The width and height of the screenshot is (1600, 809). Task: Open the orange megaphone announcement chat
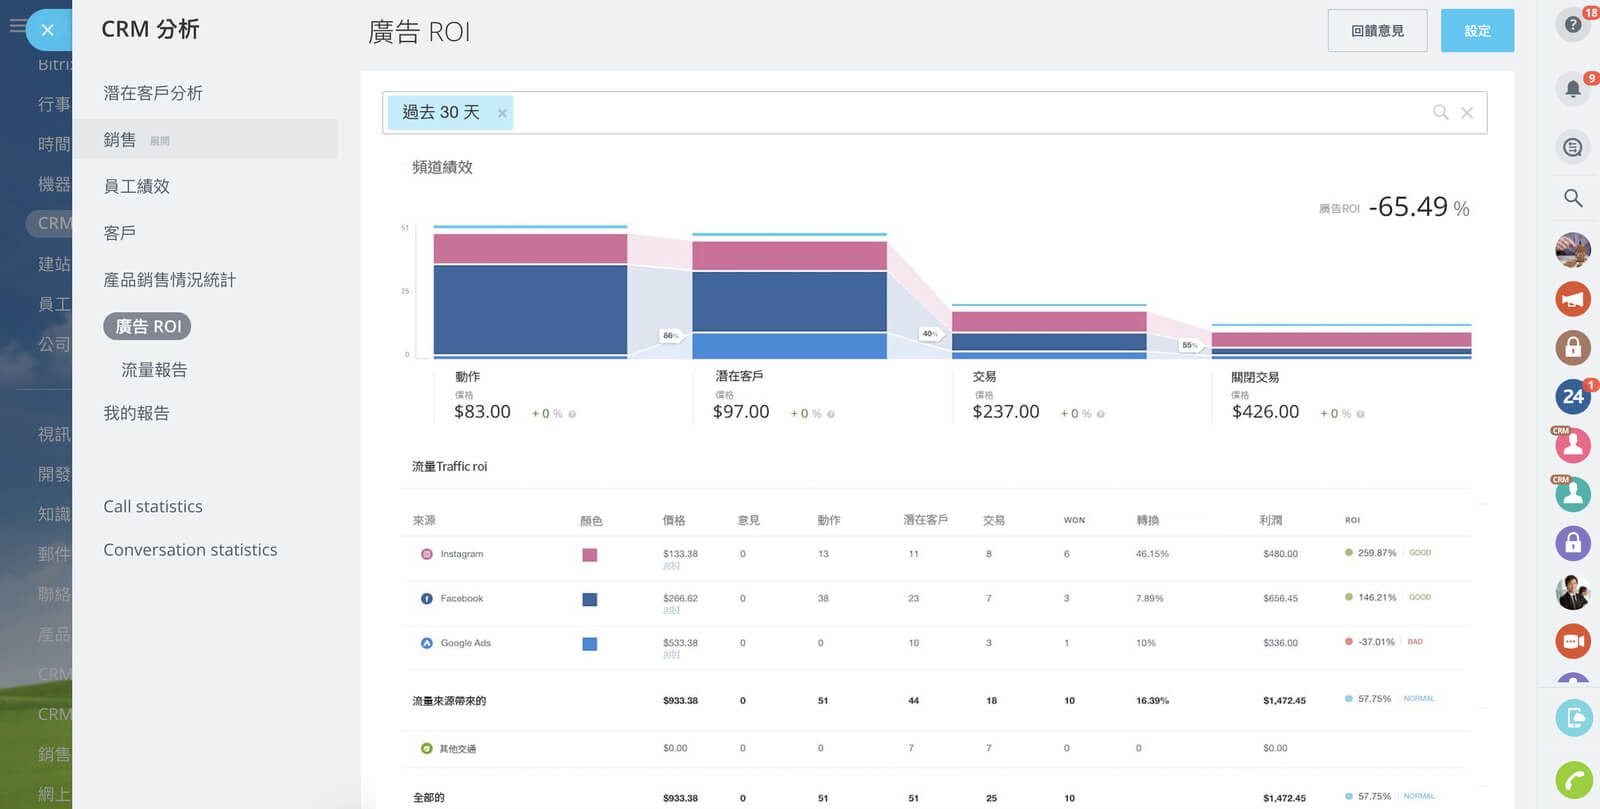(x=1573, y=299)
